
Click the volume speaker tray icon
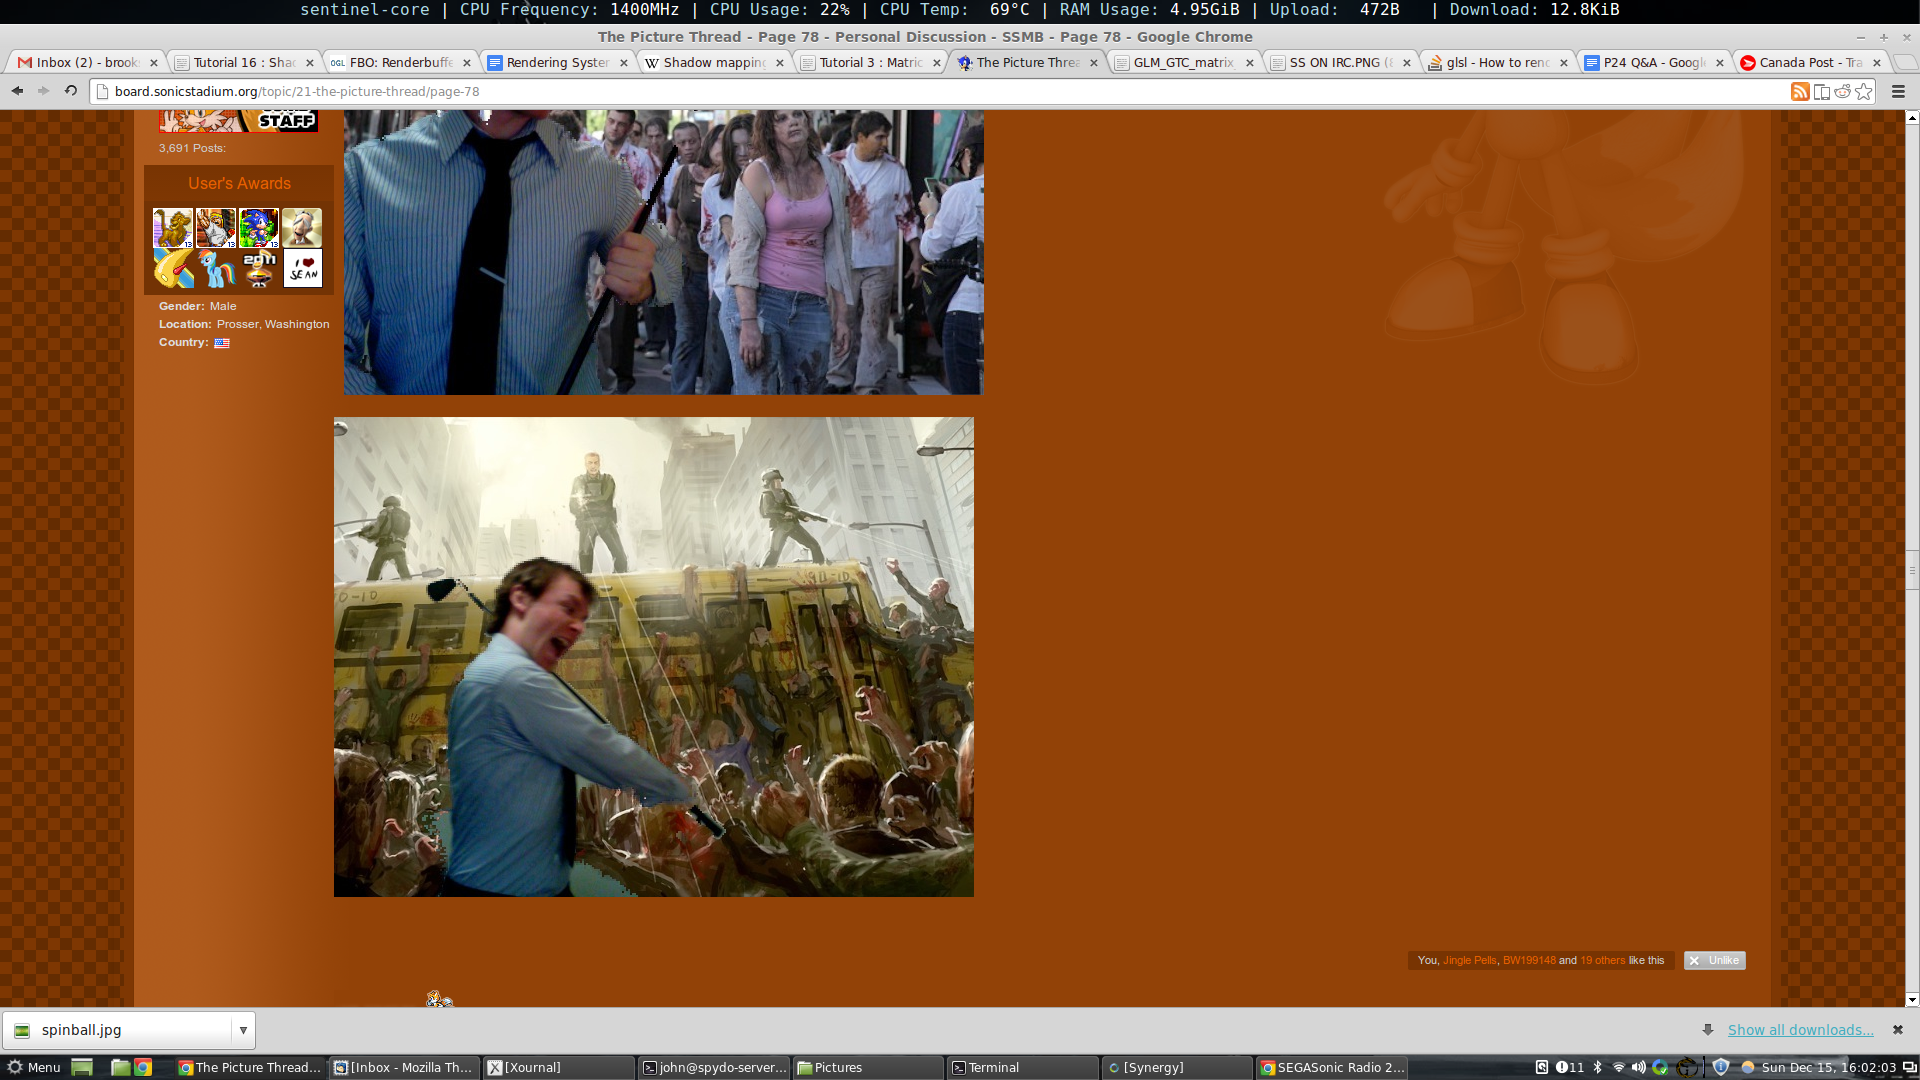click(x=1638, y=1067)
